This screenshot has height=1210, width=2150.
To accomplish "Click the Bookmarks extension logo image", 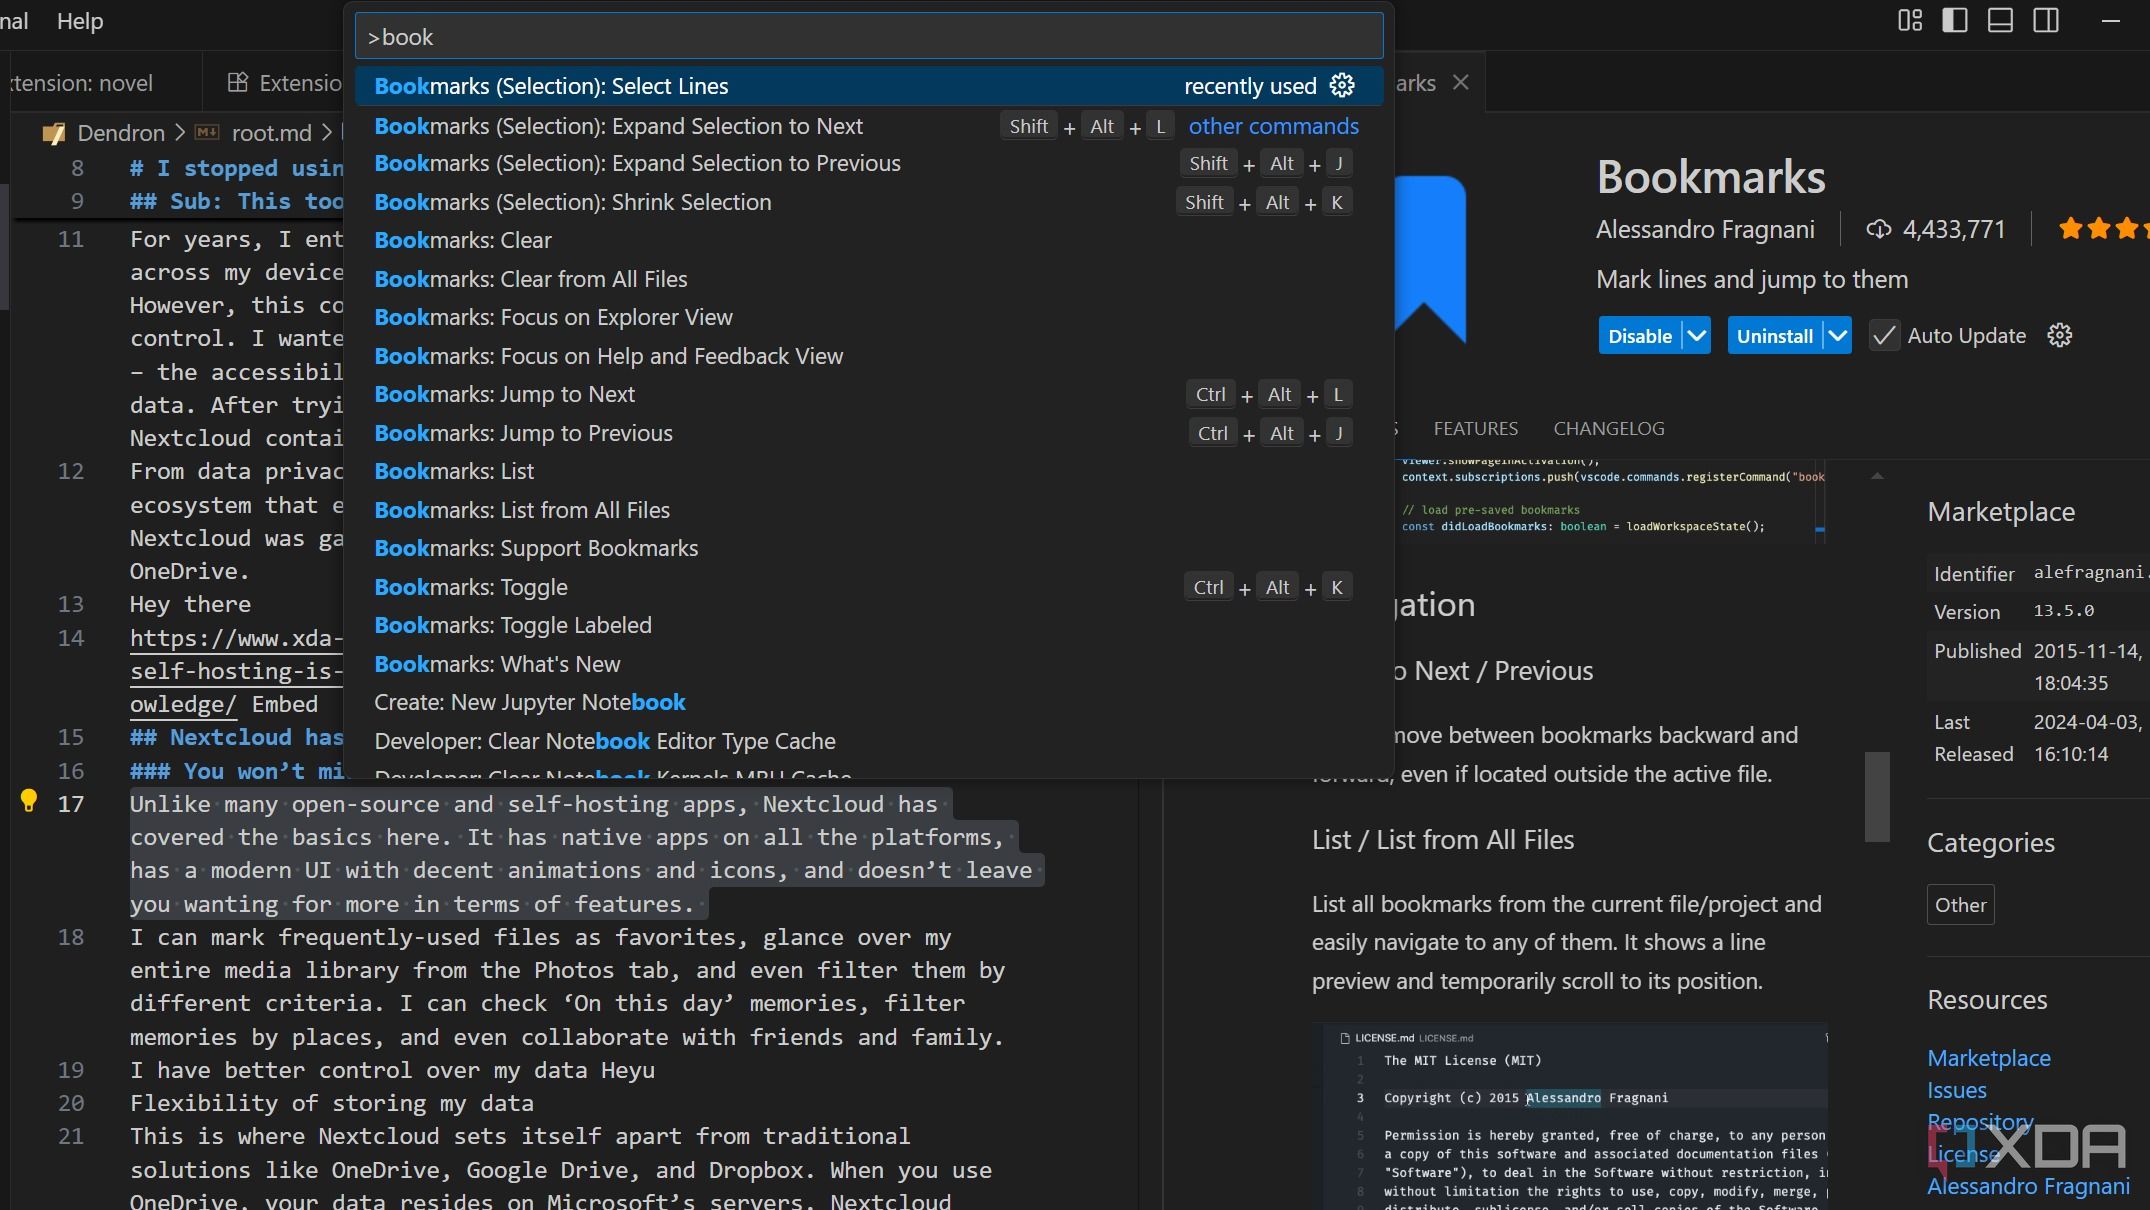I will 1430,258.
